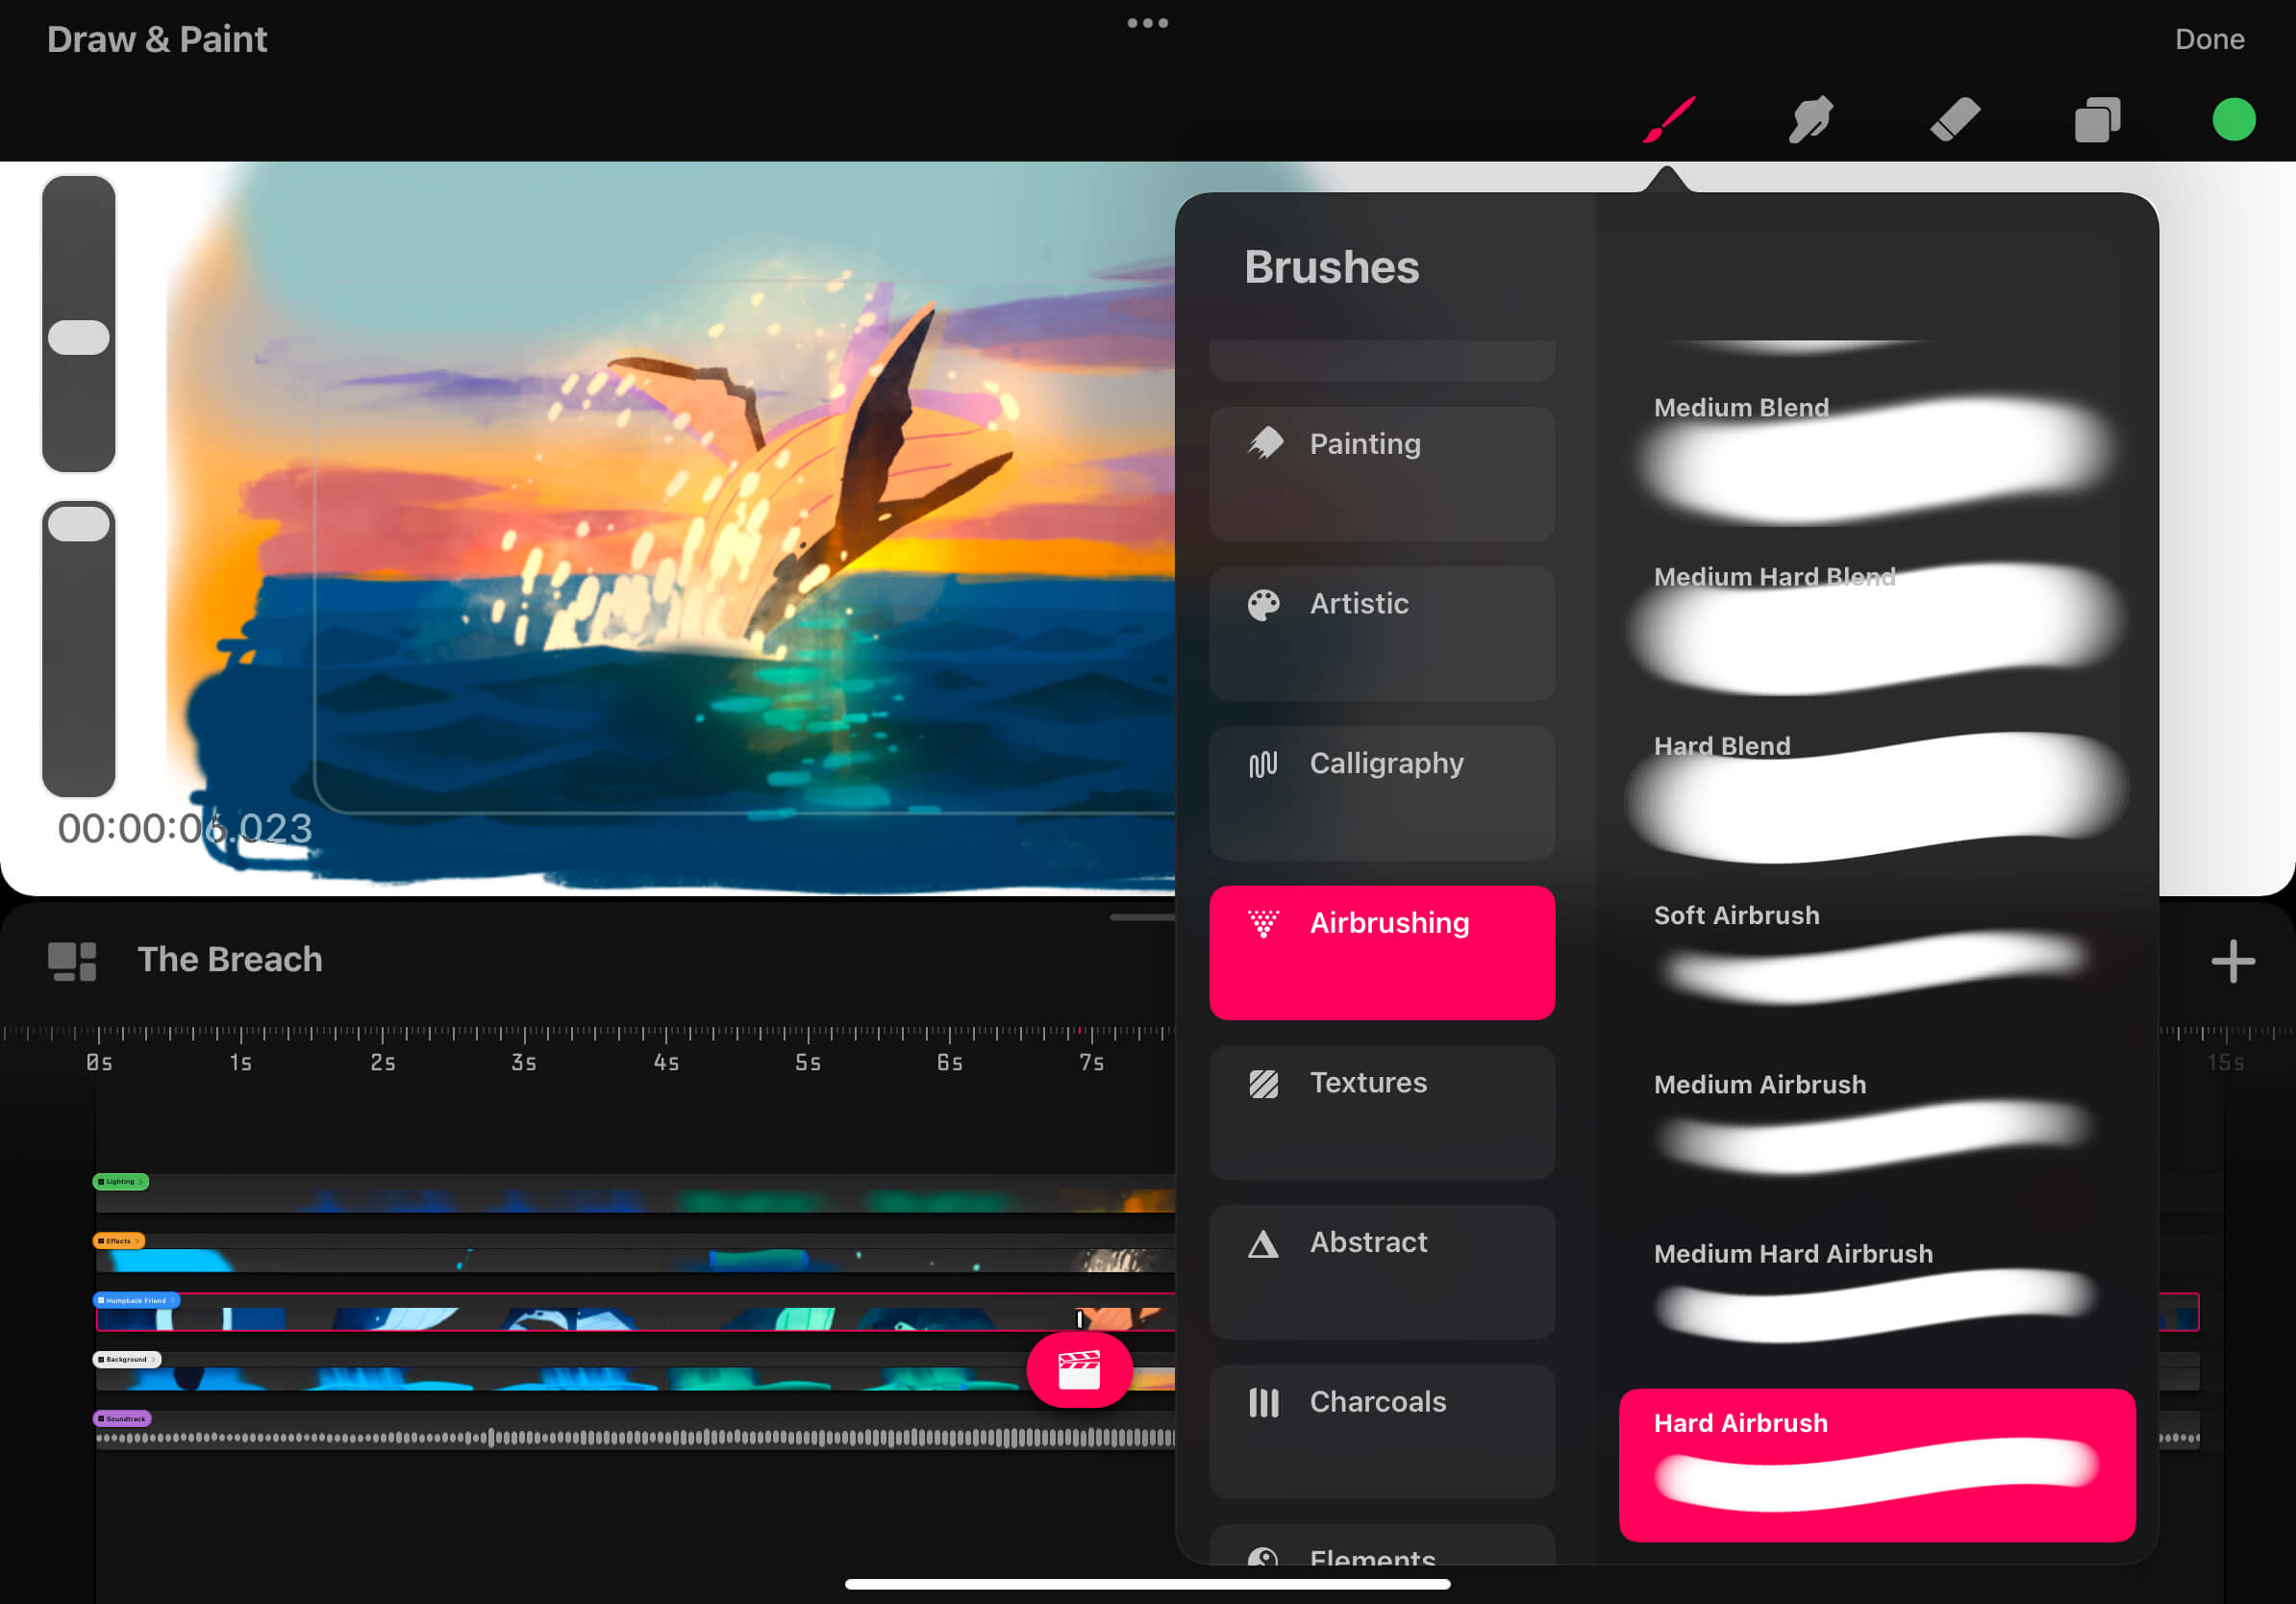The width and height of the screenshot is (2296, 1604).
Task: Toggle visibility of the Lighting track
Action: coord(102,1181)
